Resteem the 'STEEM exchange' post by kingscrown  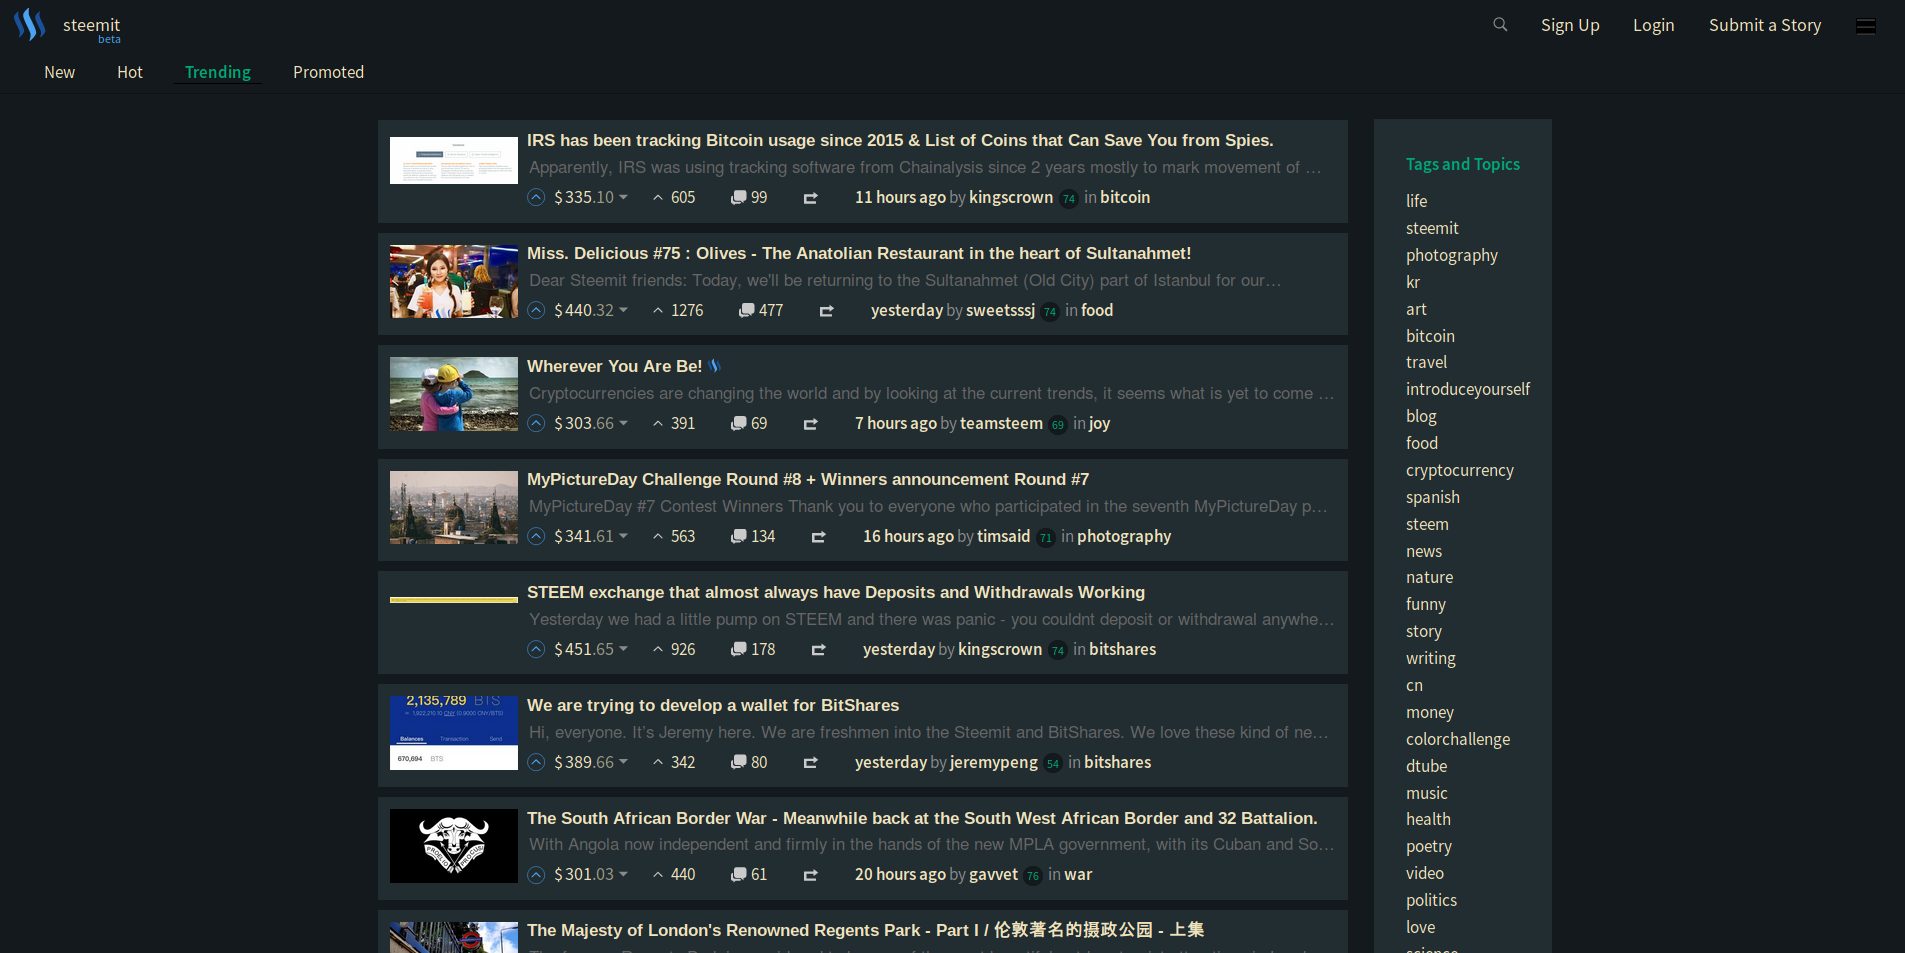point(818,649)
